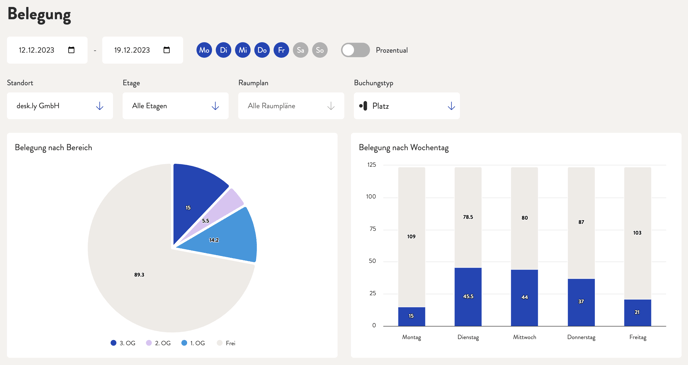
Task: Toggle 1. OG legend entry
Action: [193, 343]
